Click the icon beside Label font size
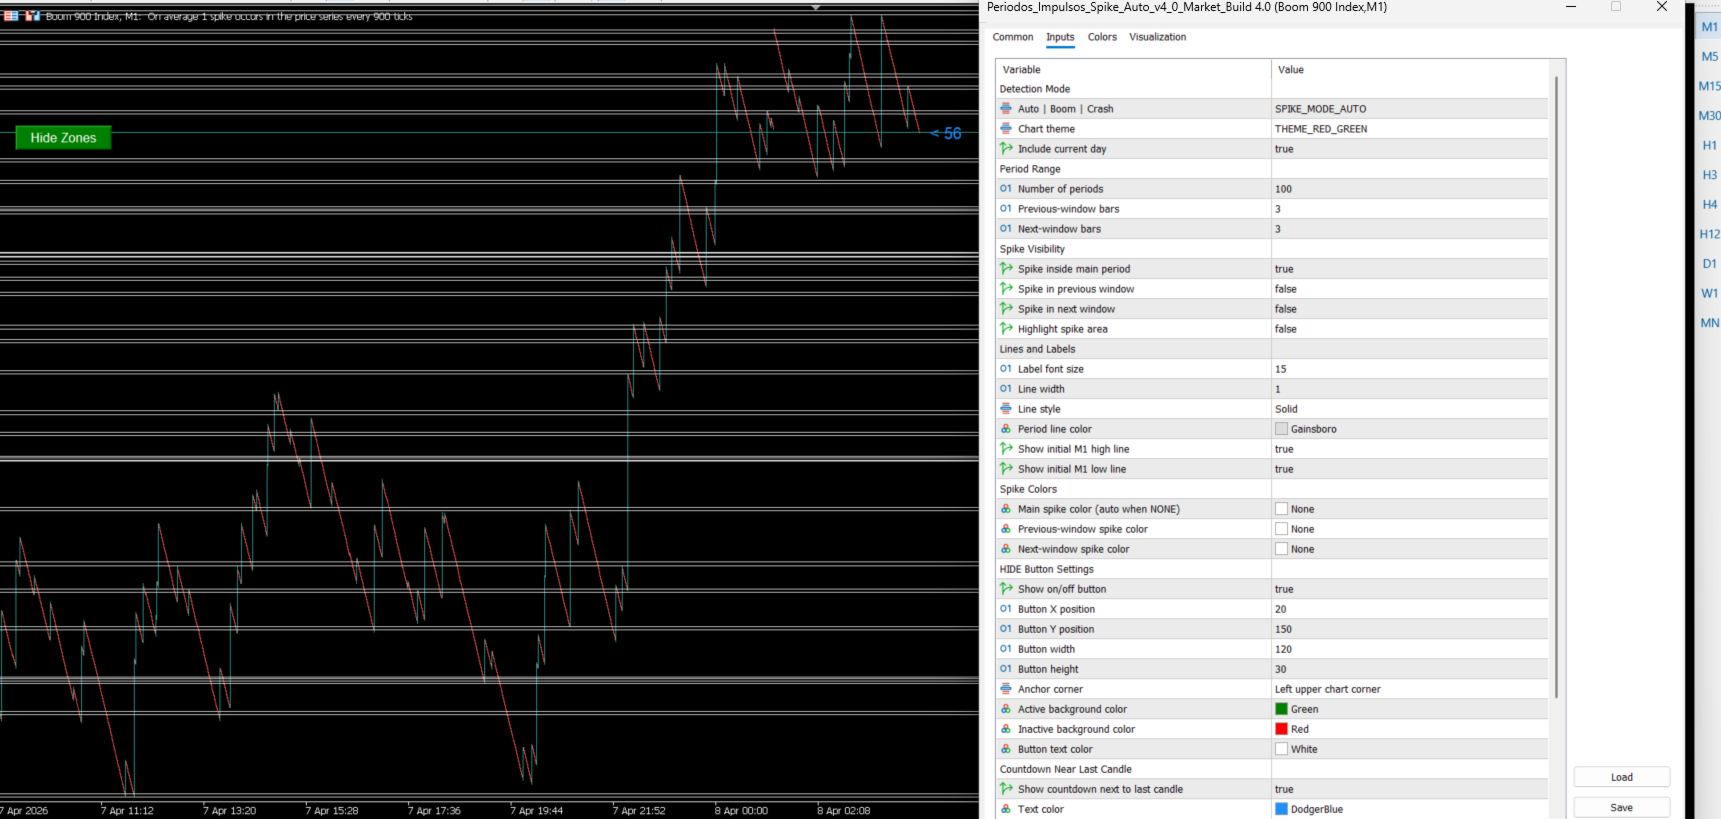 (x=1006, y=368)
